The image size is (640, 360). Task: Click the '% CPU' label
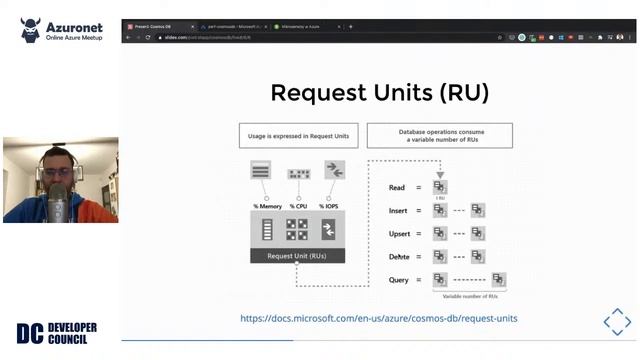298,207
